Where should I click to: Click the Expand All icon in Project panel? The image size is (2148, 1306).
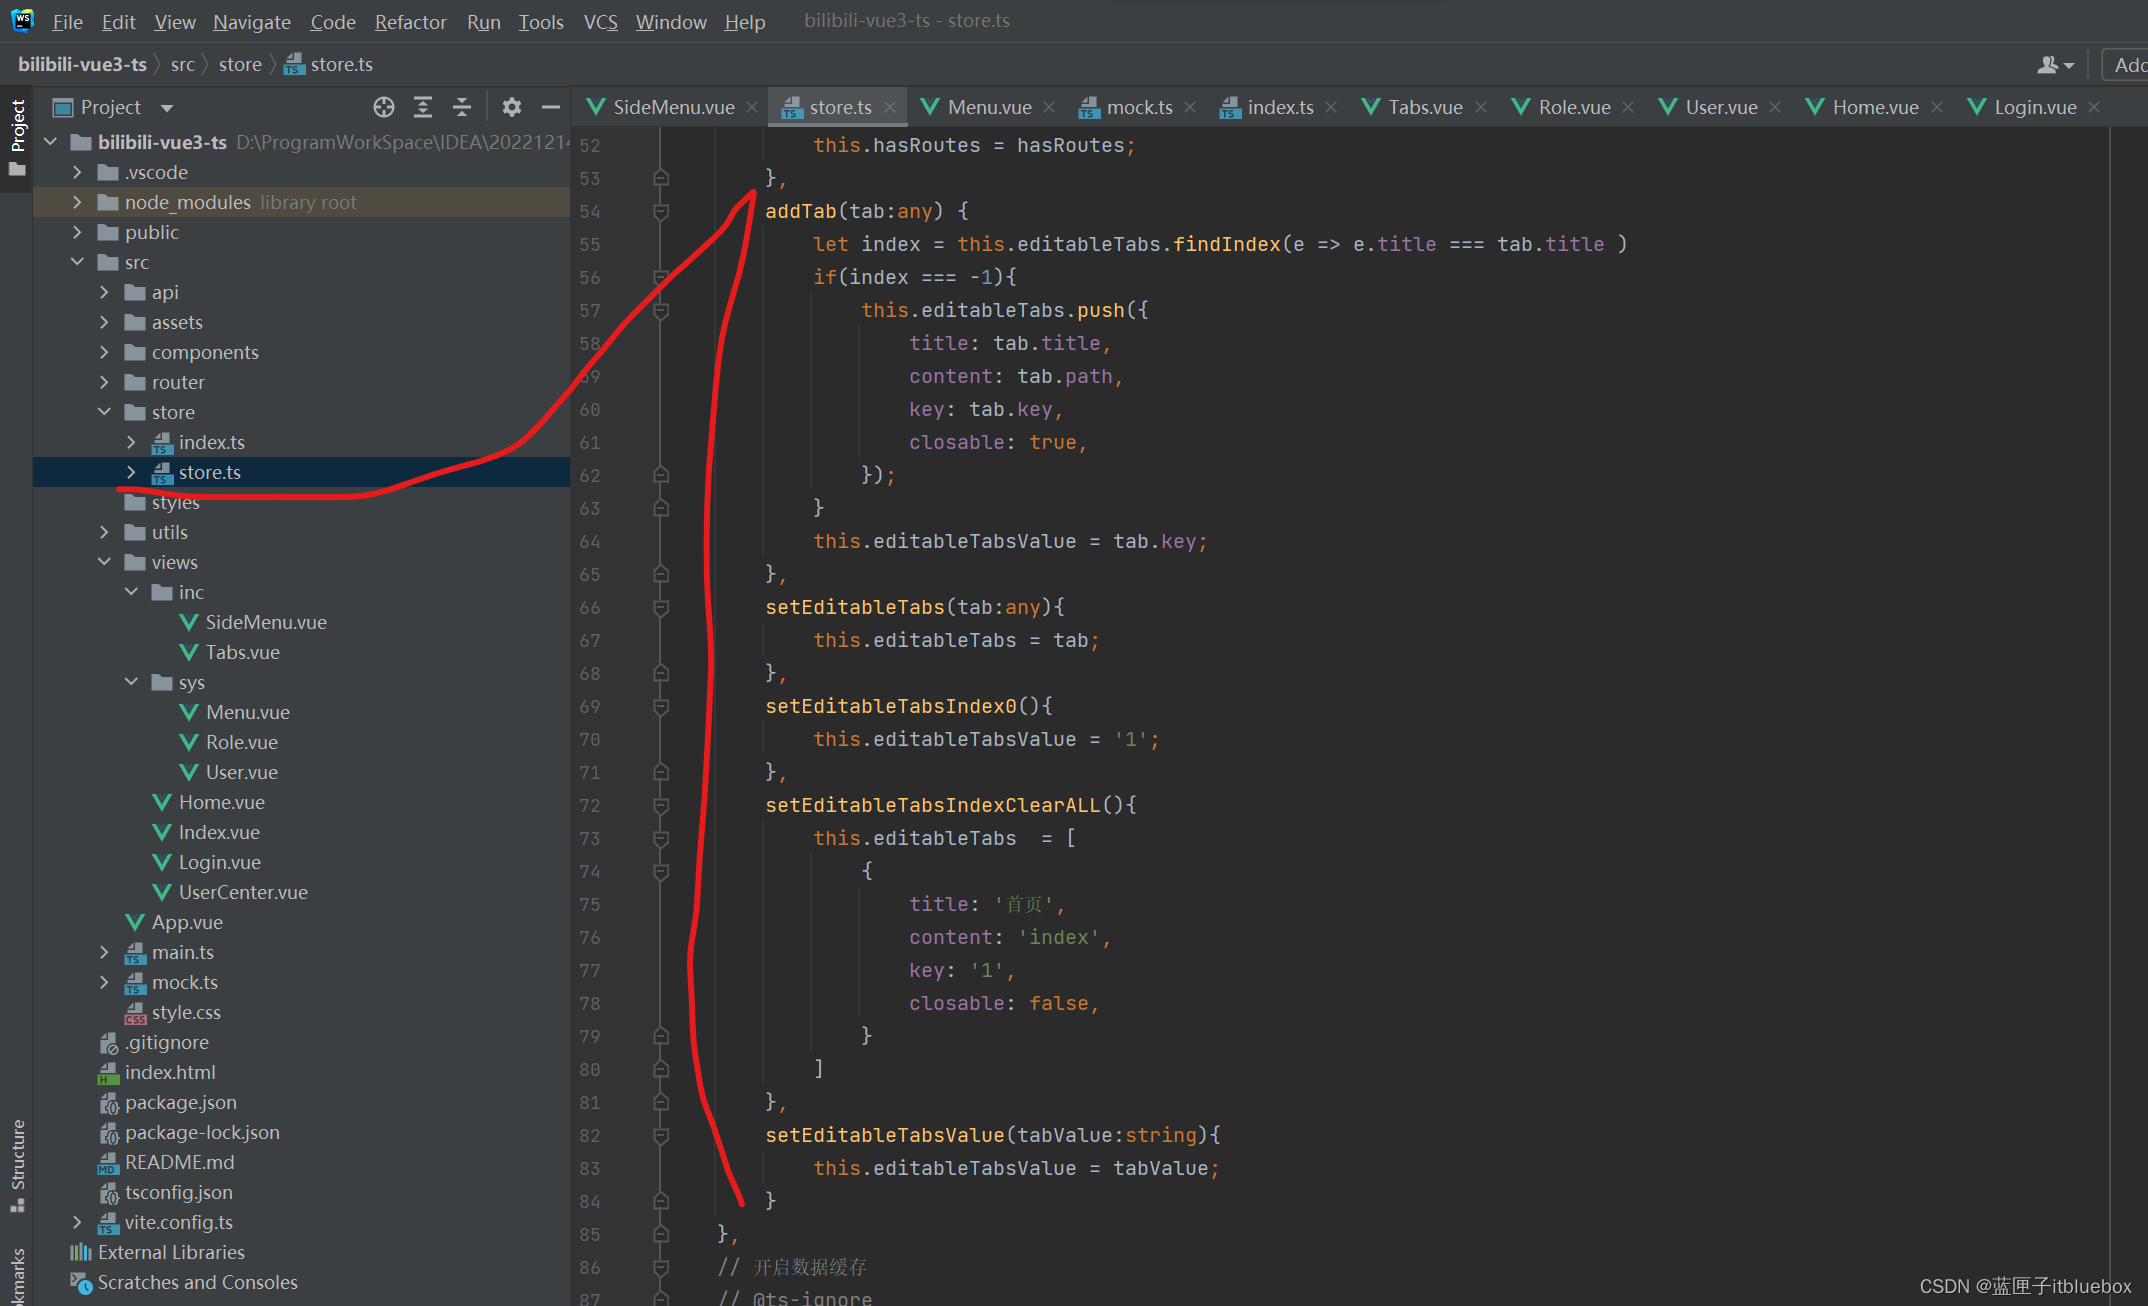point(423,107)
